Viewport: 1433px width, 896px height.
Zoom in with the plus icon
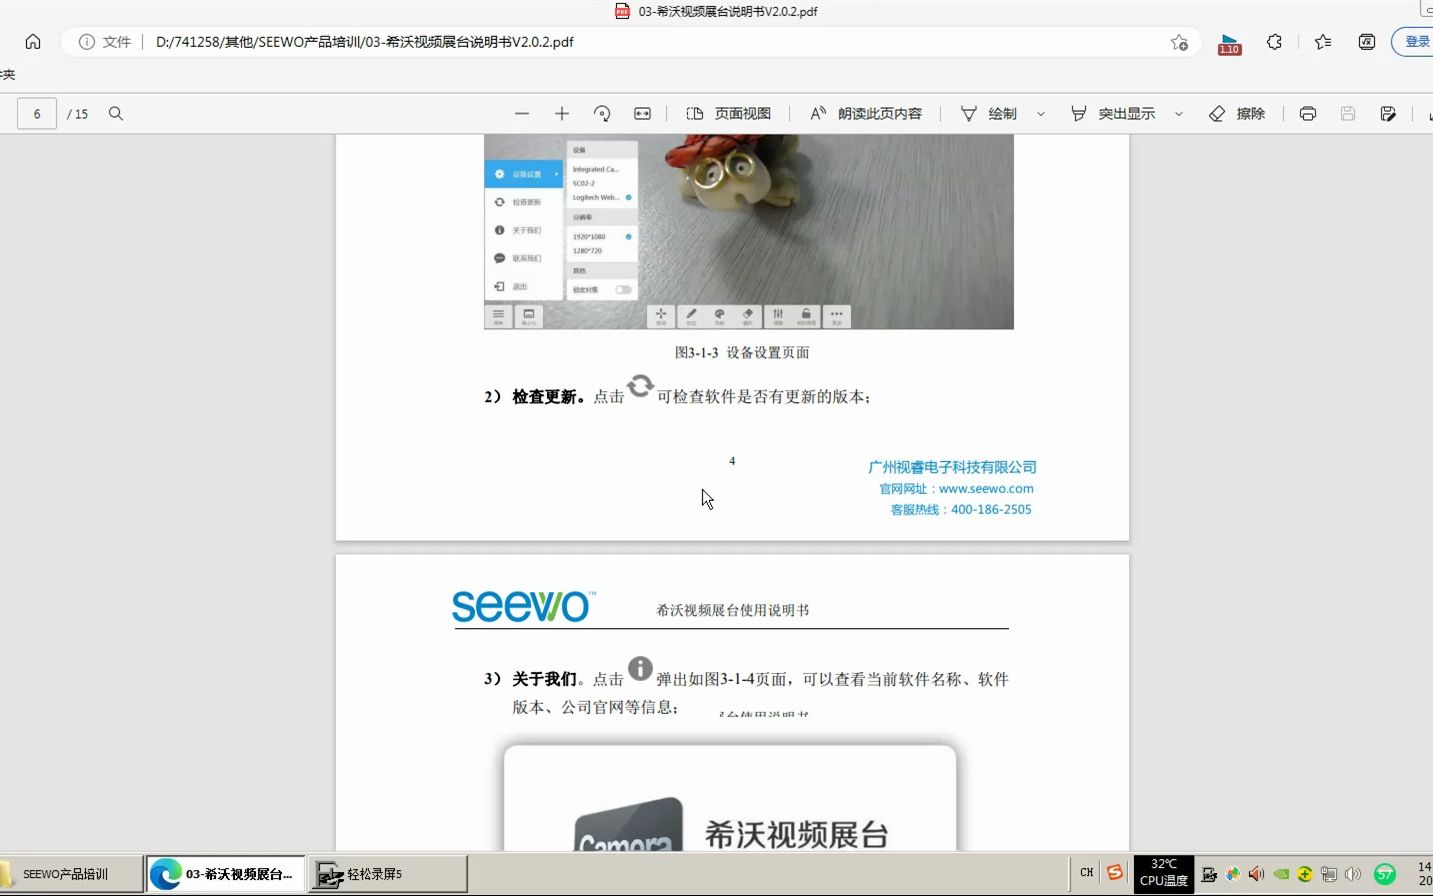pyautogui.click(x=562, y=114)
